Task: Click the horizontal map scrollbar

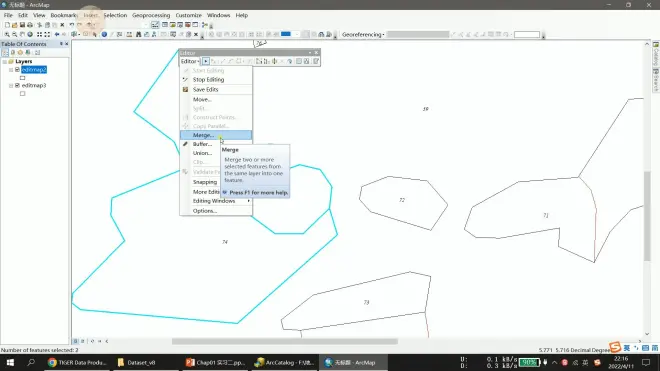Action: click(285, 341)
